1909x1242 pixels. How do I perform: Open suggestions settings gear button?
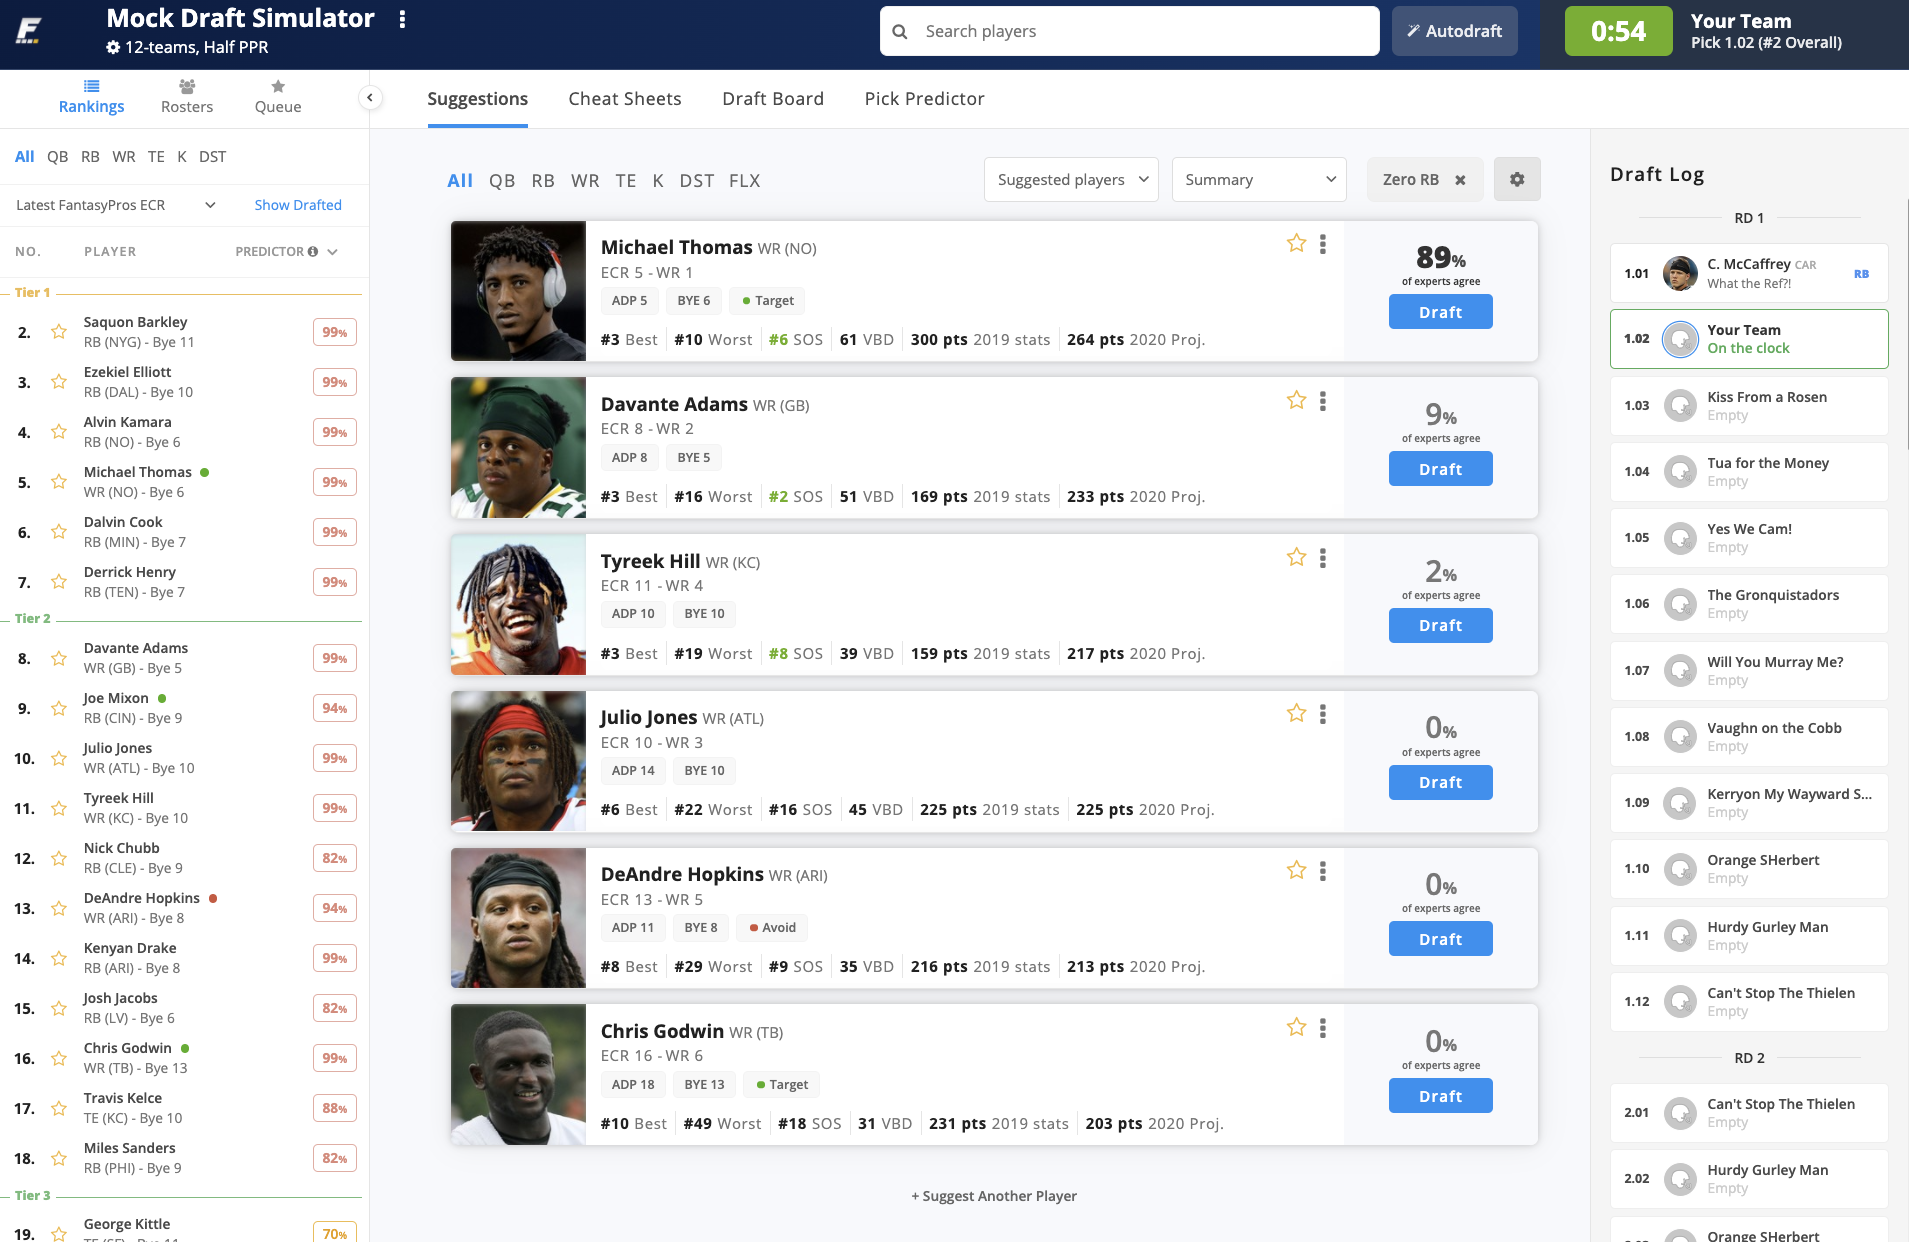point(1517,179)
